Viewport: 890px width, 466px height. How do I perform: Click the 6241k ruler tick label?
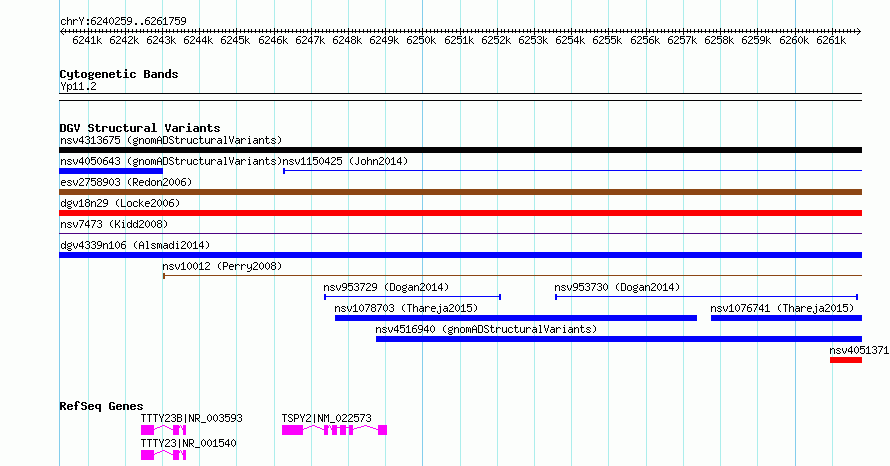[x=87, y=40]
